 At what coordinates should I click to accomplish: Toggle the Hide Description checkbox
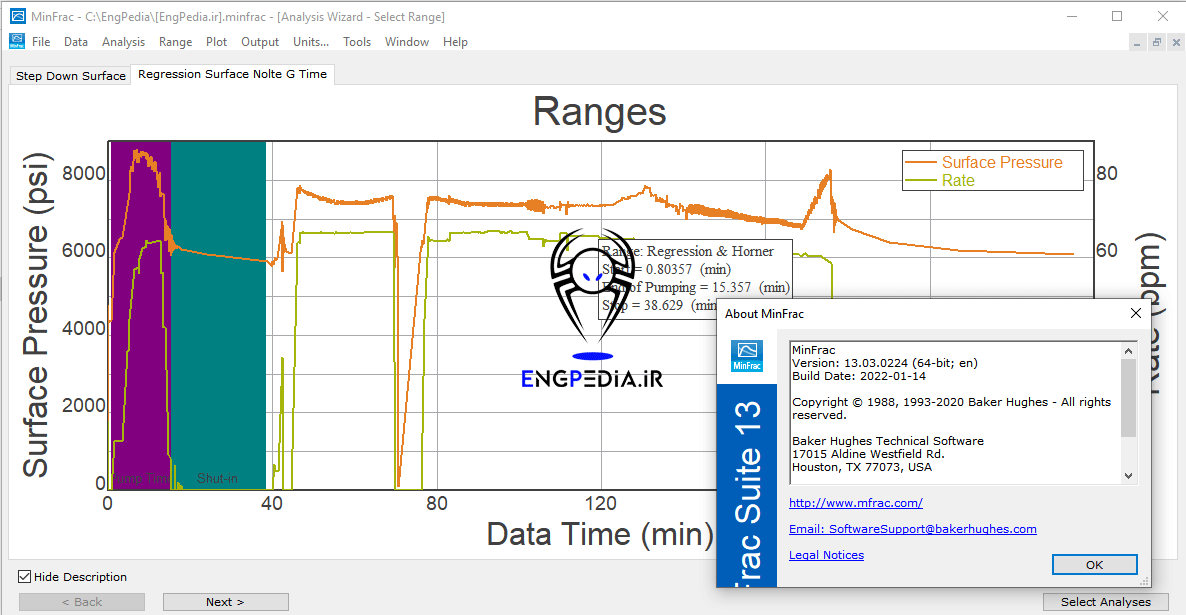pyautogui.click(x=25, y=576)
